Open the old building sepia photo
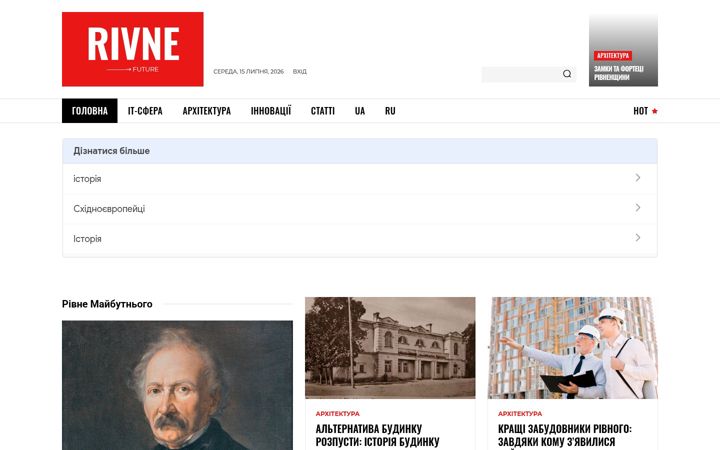 coord(390,348)
